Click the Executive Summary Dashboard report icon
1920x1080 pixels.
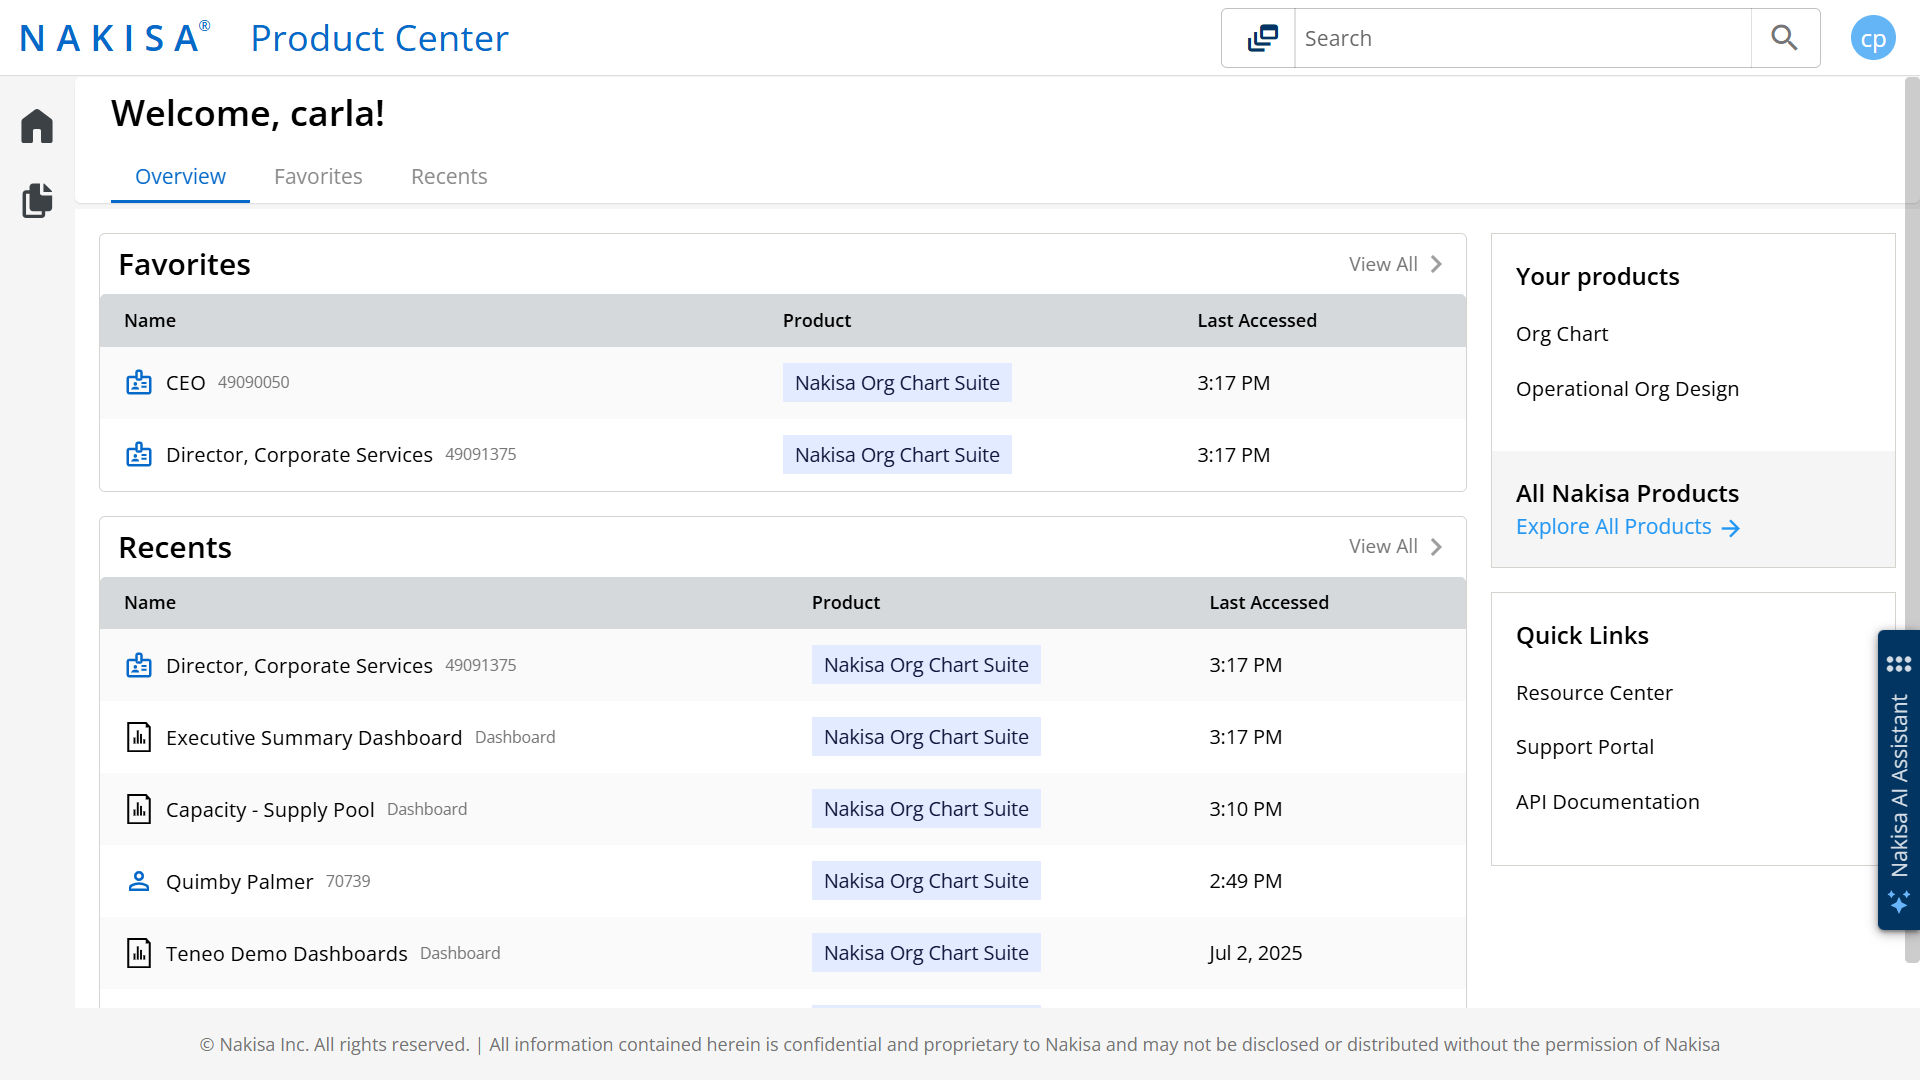pyautogui.click(x=139, y=738)
